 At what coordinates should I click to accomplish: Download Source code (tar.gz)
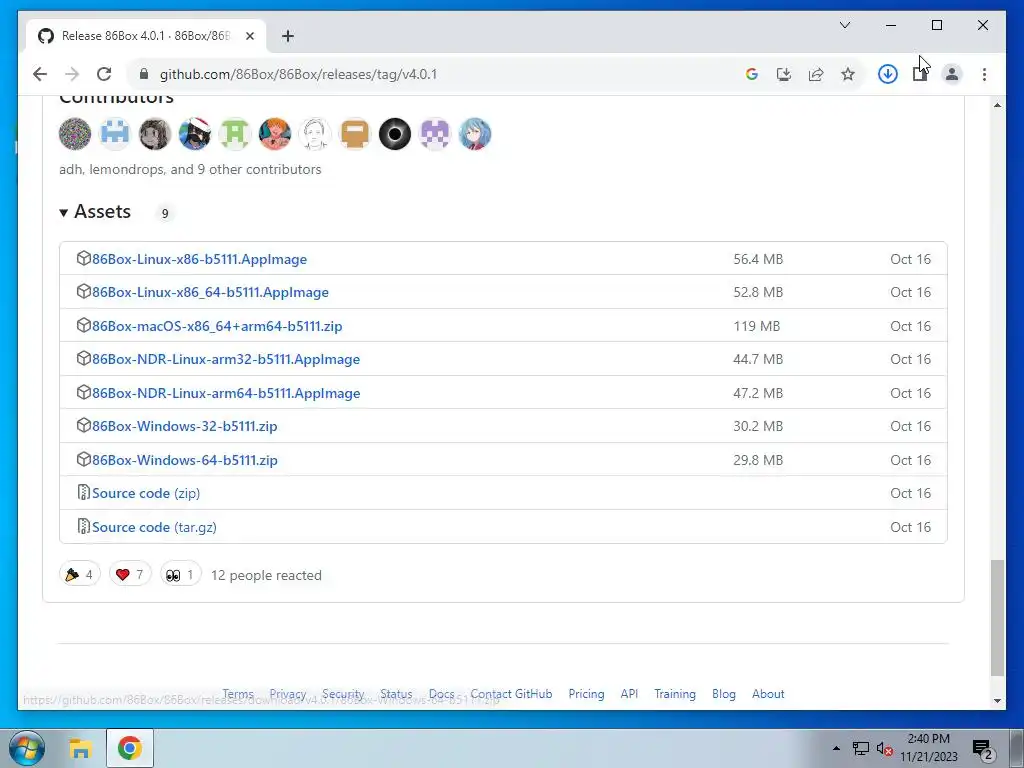[154, 527]
